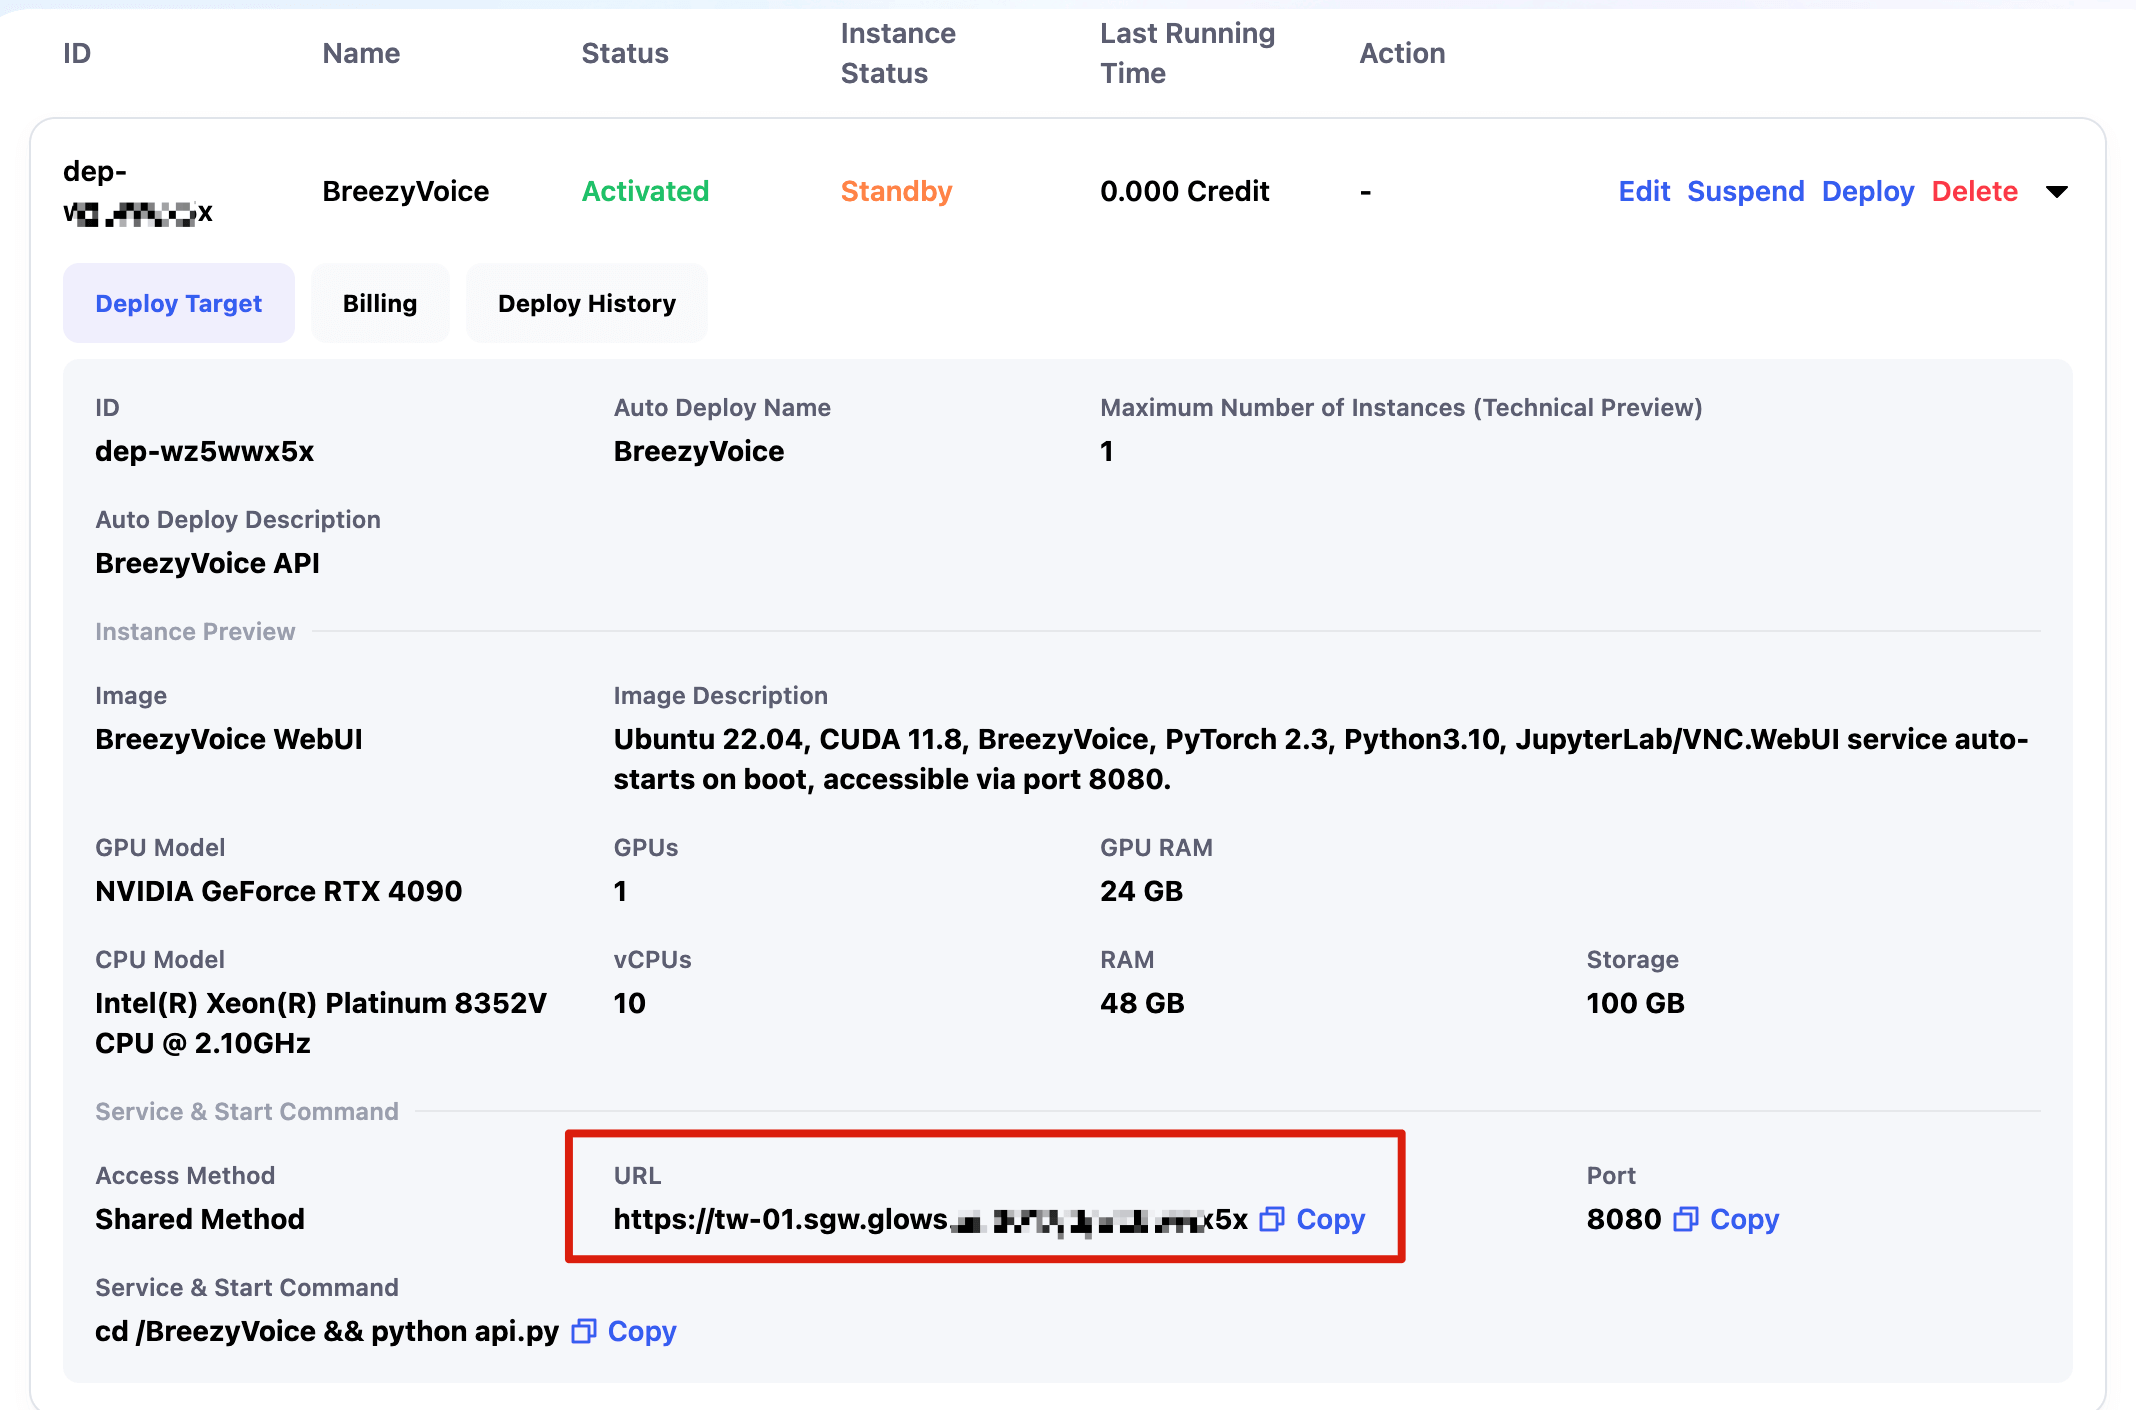
Task: Click the dep-wz5wwx5x ID value
Action: pyautogui.click(x=204, y=451)
